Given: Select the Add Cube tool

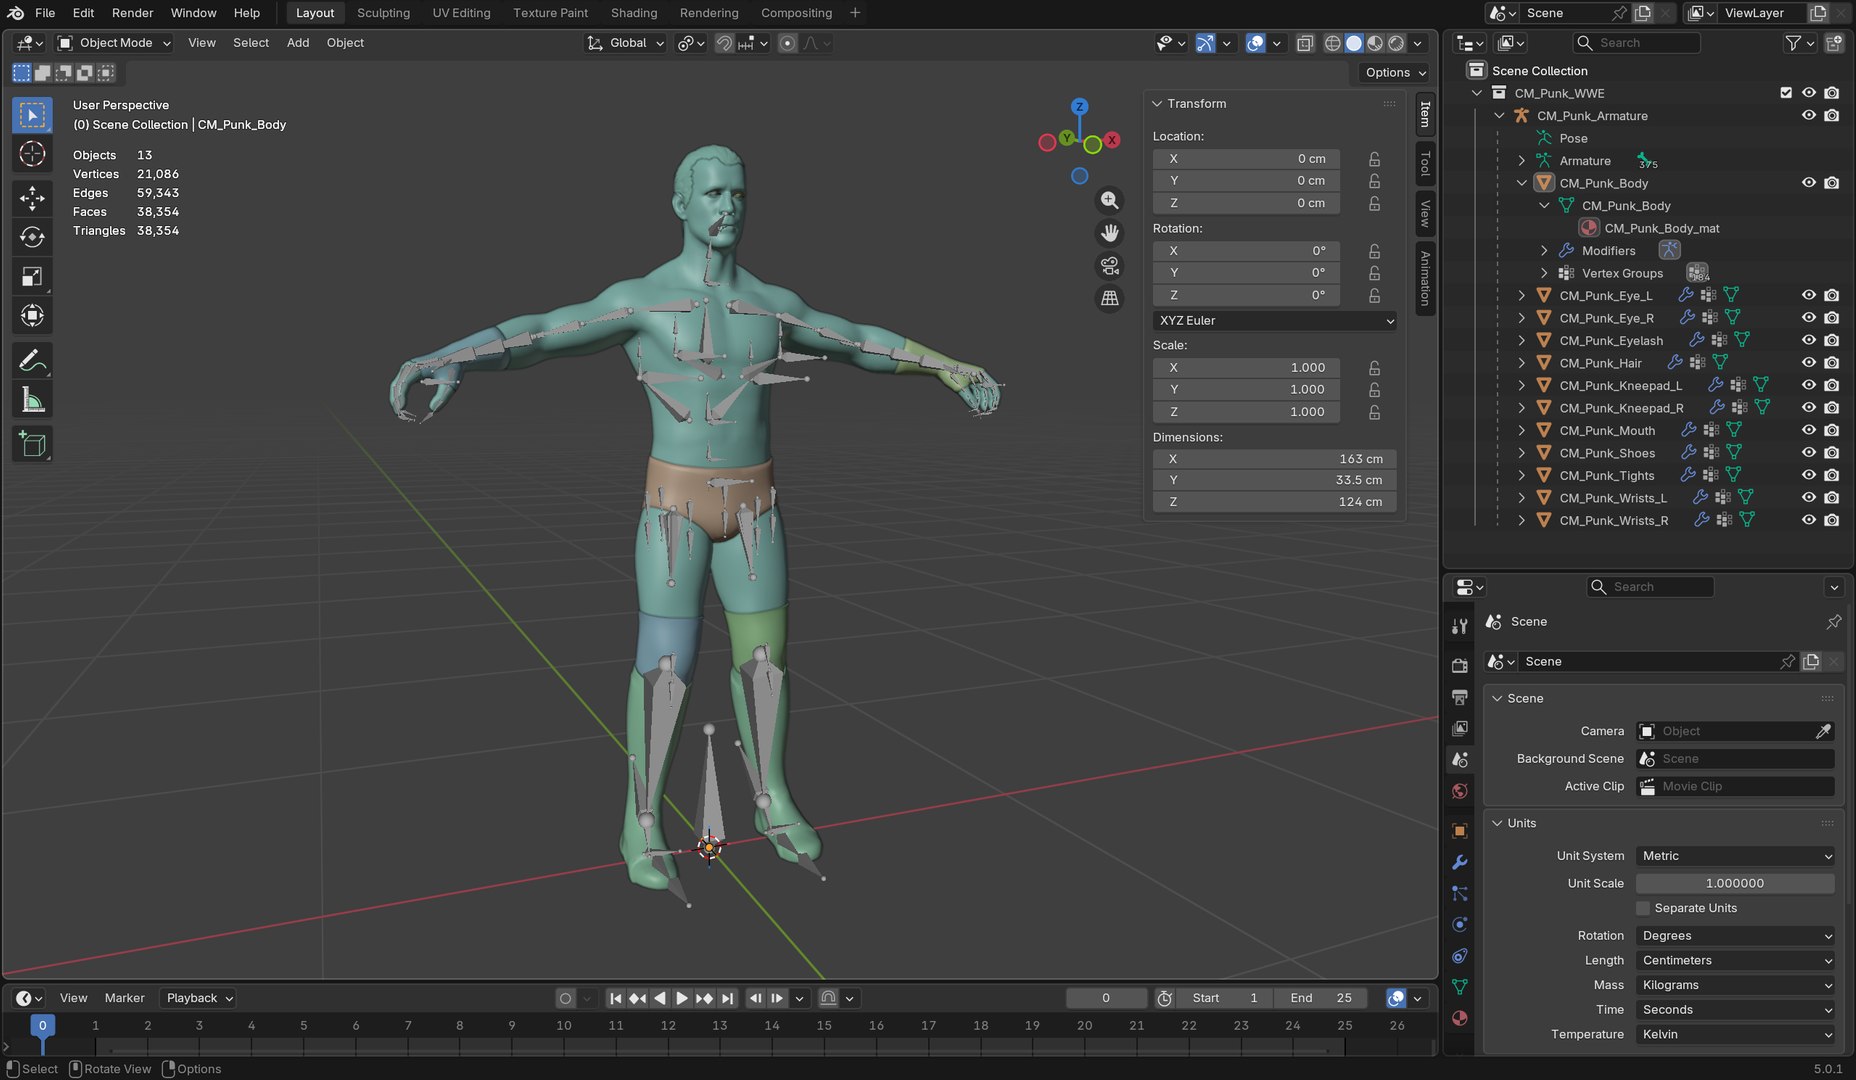Looking at the screenshot, I should pos(32,444).
